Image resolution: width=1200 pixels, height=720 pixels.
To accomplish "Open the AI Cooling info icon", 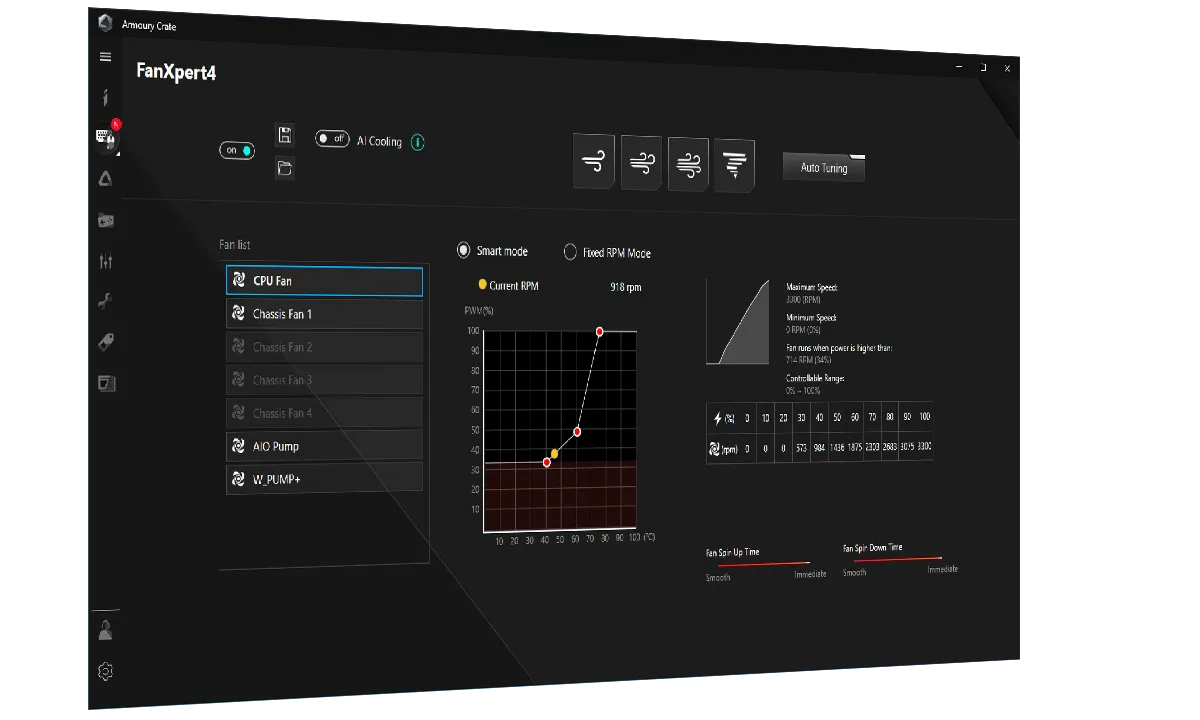I will pos(417,142).
